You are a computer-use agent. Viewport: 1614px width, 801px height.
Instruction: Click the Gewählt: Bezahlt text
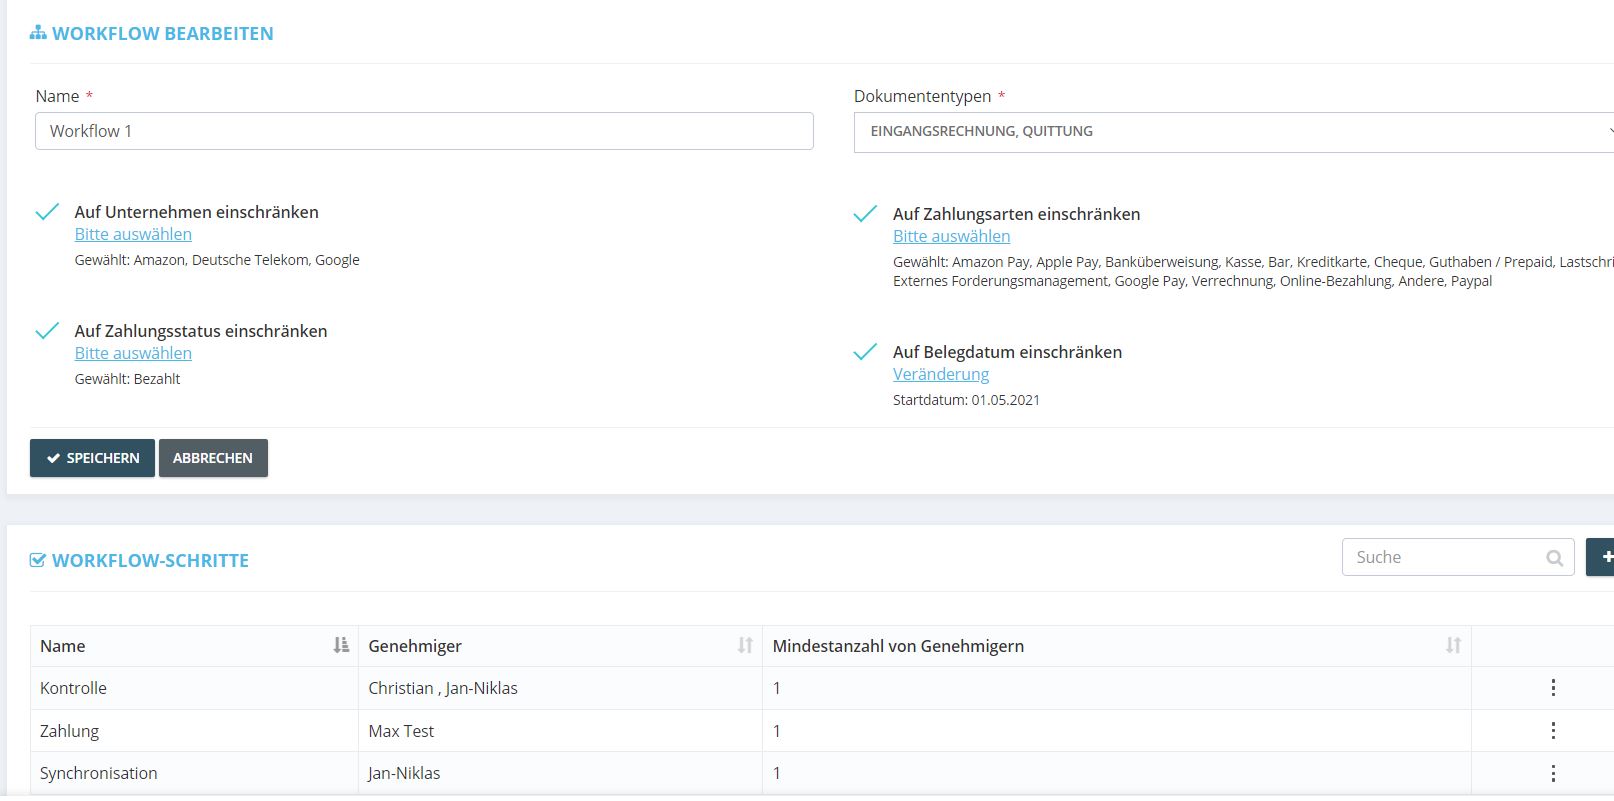coord(127,379)
